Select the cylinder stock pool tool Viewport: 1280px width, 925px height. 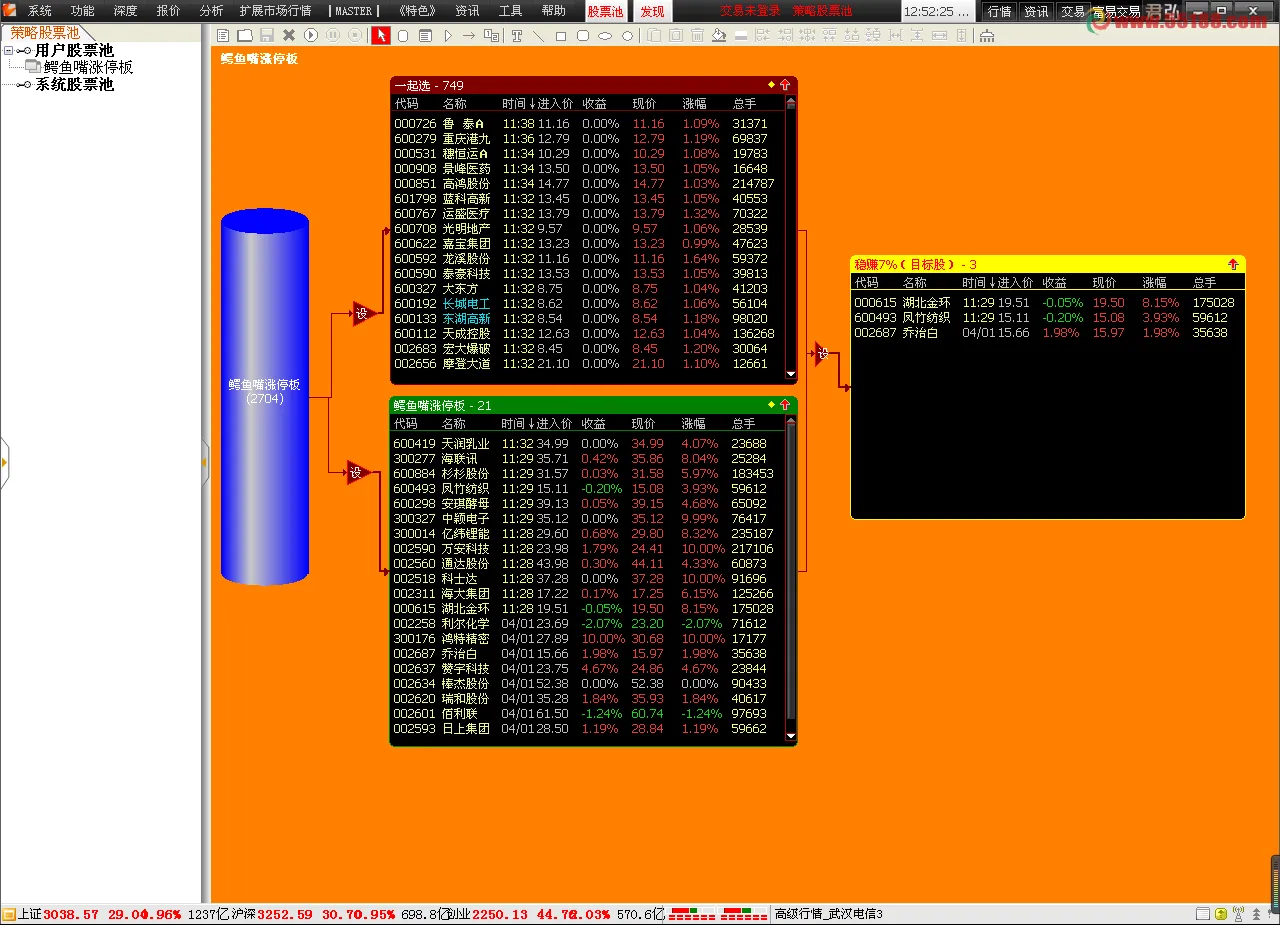[x=403, y=35]
